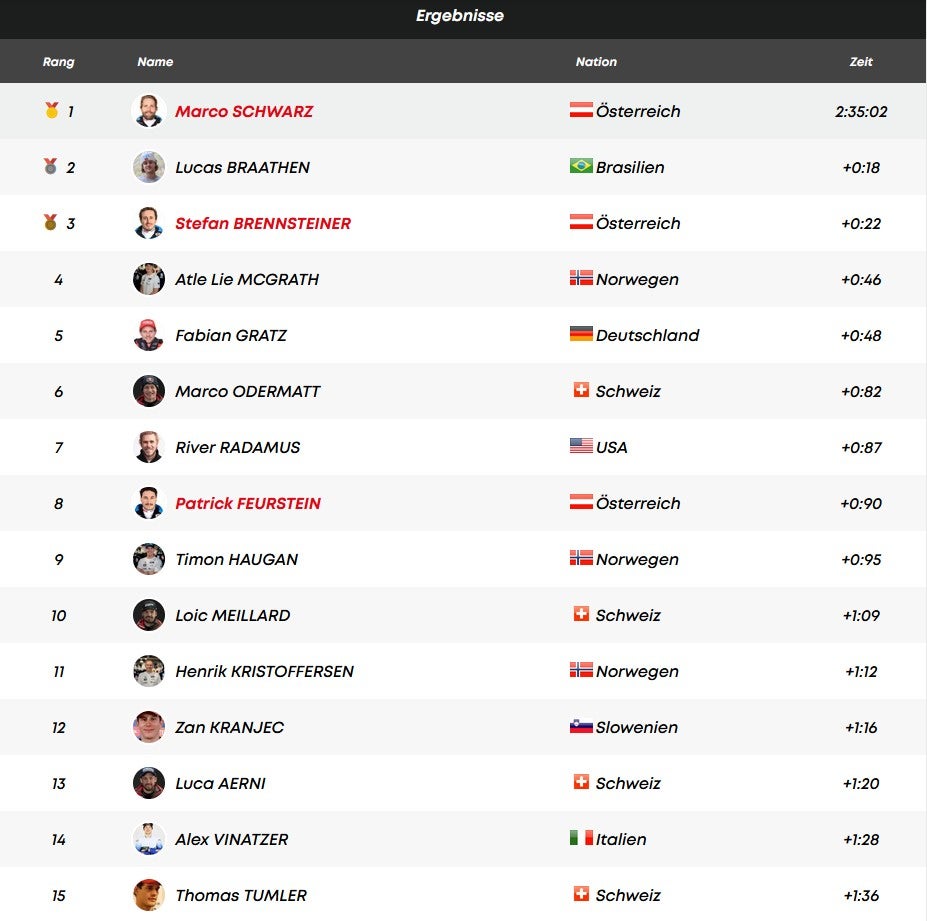This screenshot has width=927, height=921.
Task: Click the silver medal icon beside rank 2
Action: click(51, 167)
